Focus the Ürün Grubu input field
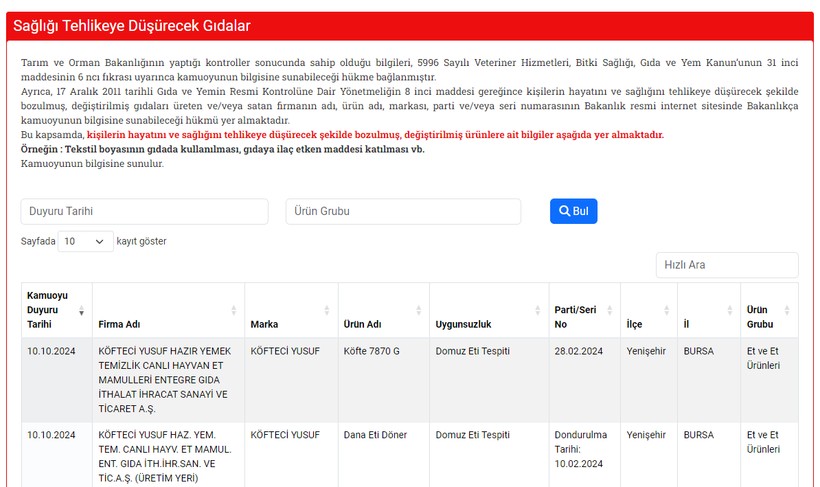This screenshot has height=487, width=820. click(x=403, y=211)
